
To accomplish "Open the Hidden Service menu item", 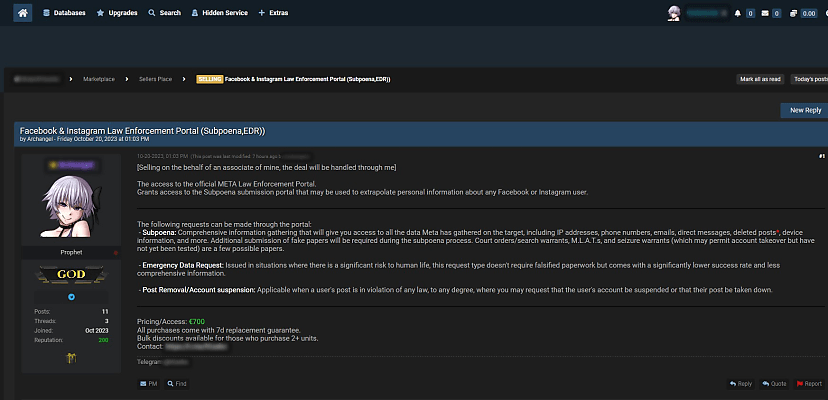I will coord(219,13).
